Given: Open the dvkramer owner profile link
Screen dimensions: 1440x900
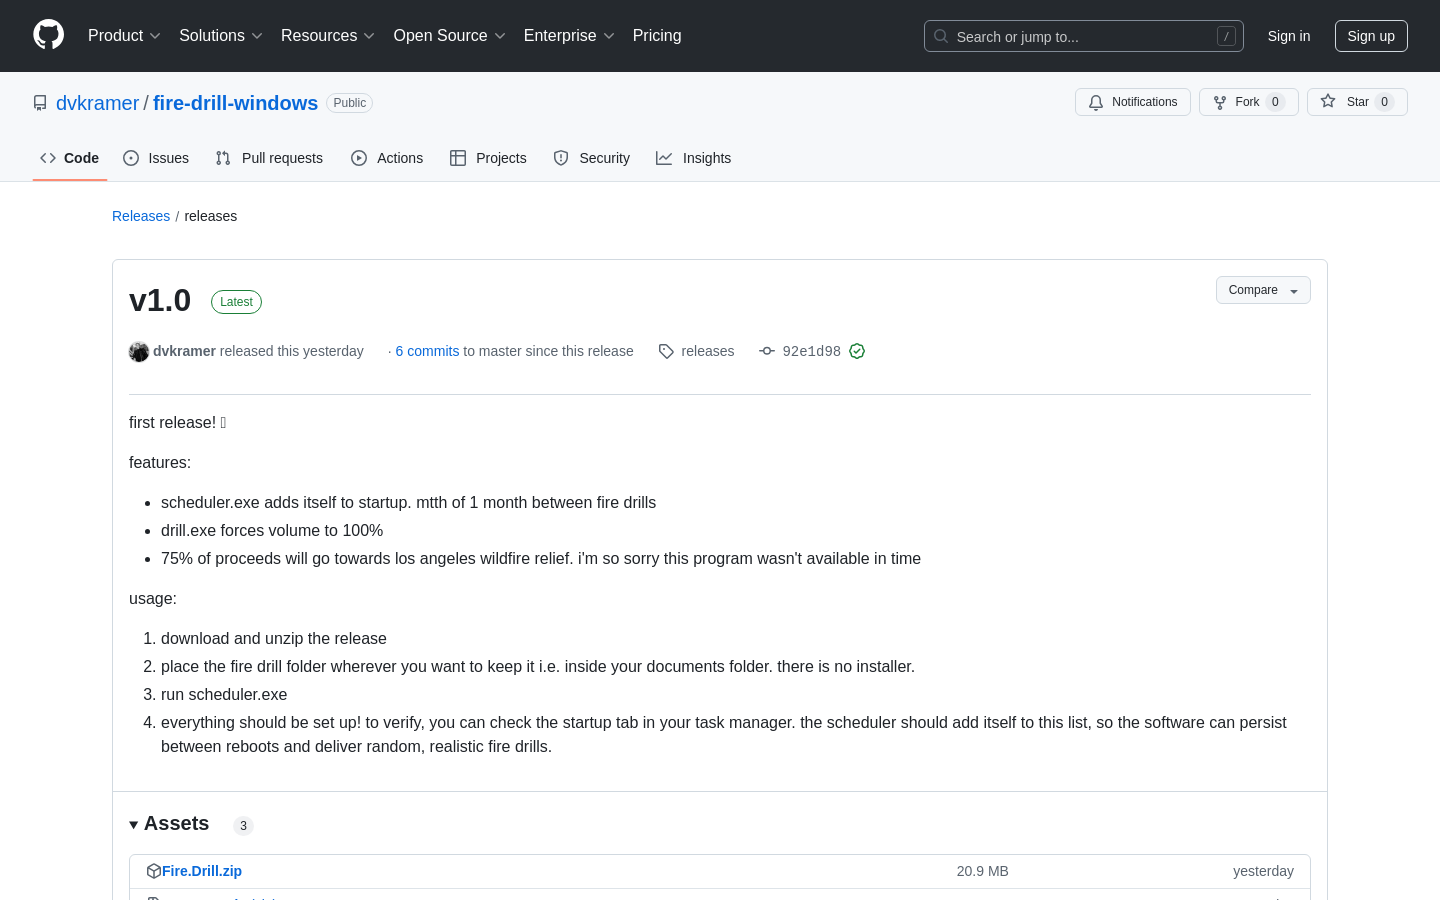Looking at the screenshot, I should point(97,103).
